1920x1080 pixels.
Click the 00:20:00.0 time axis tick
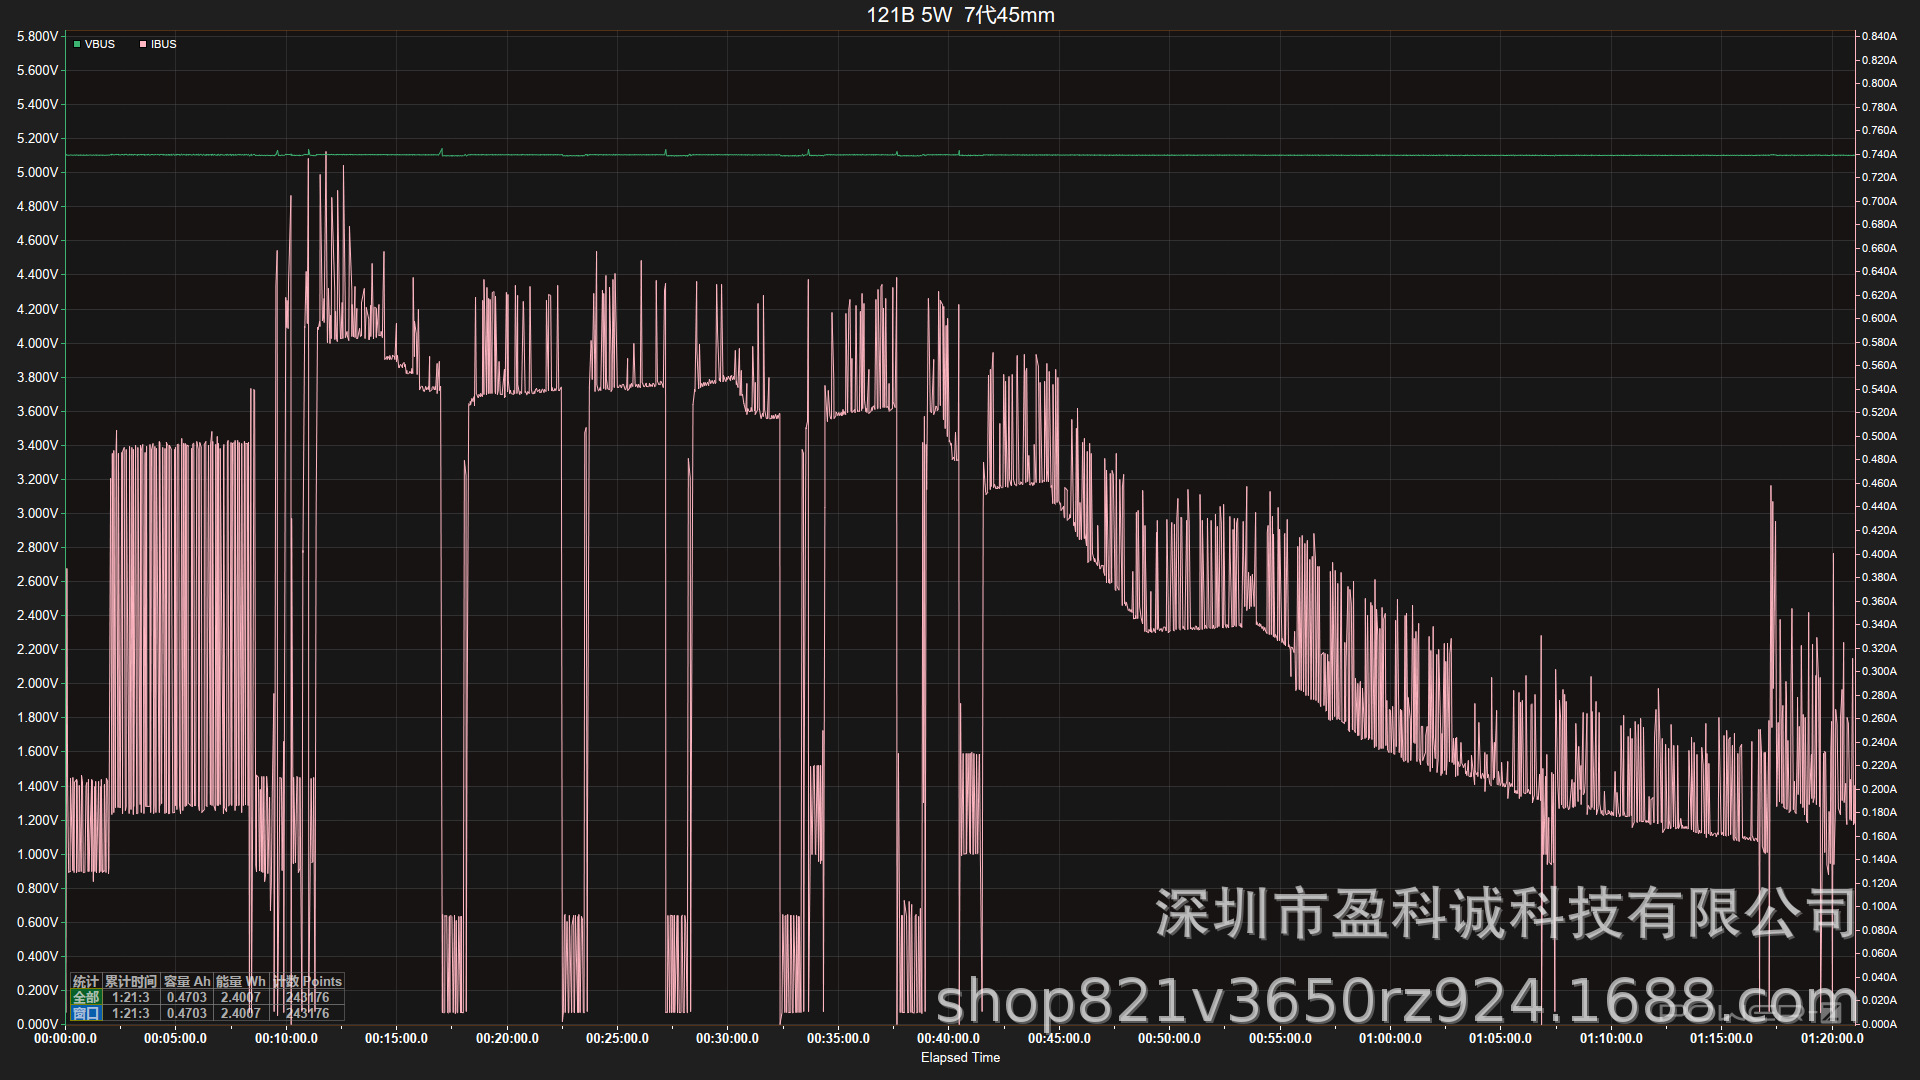507,1038
